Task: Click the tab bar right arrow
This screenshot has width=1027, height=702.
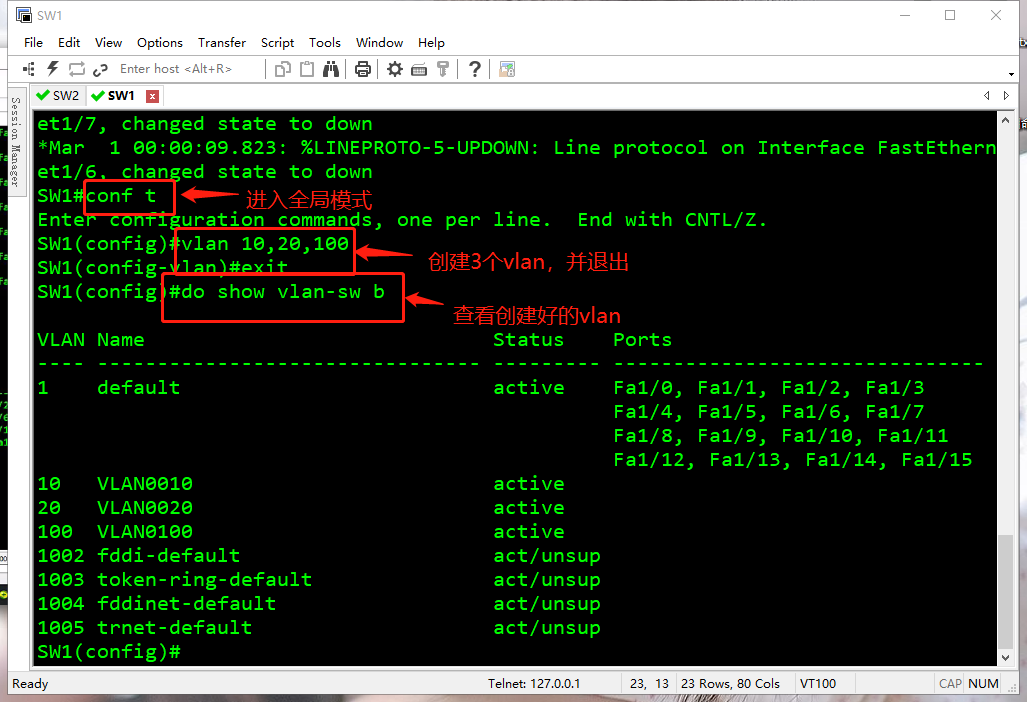Action: point(1006,96)
